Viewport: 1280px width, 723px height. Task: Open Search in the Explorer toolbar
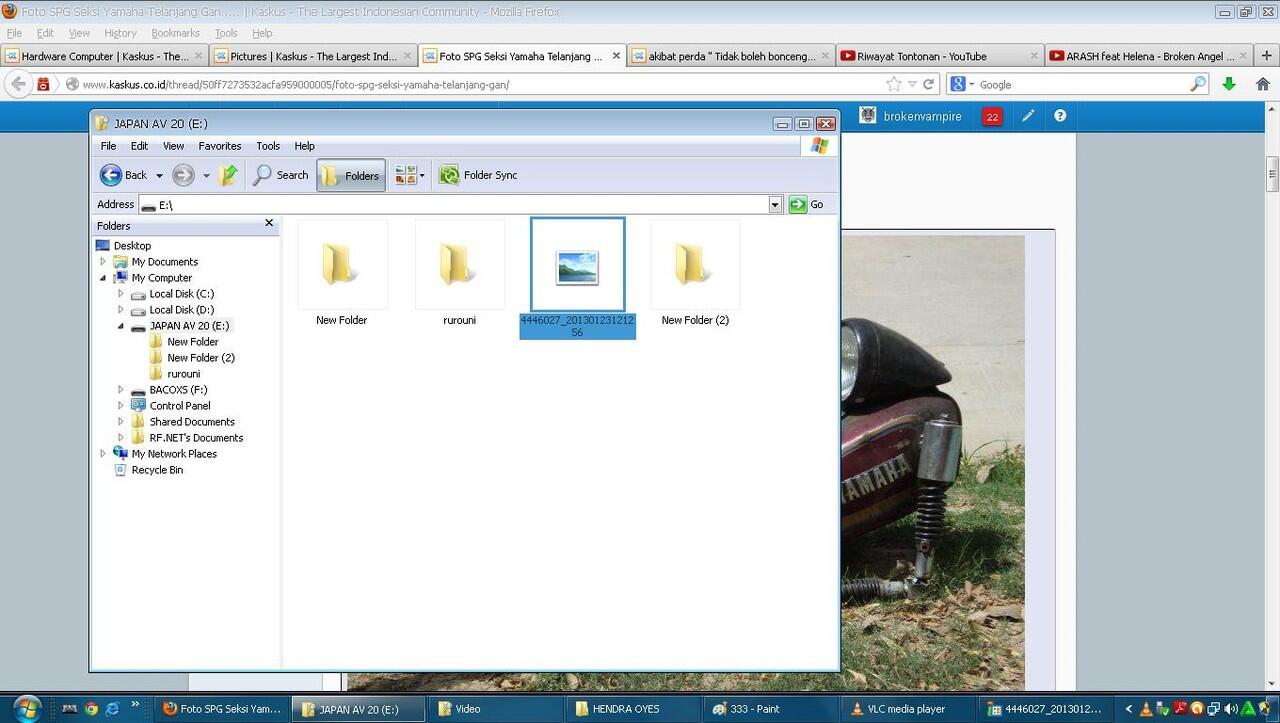point(280,175)
